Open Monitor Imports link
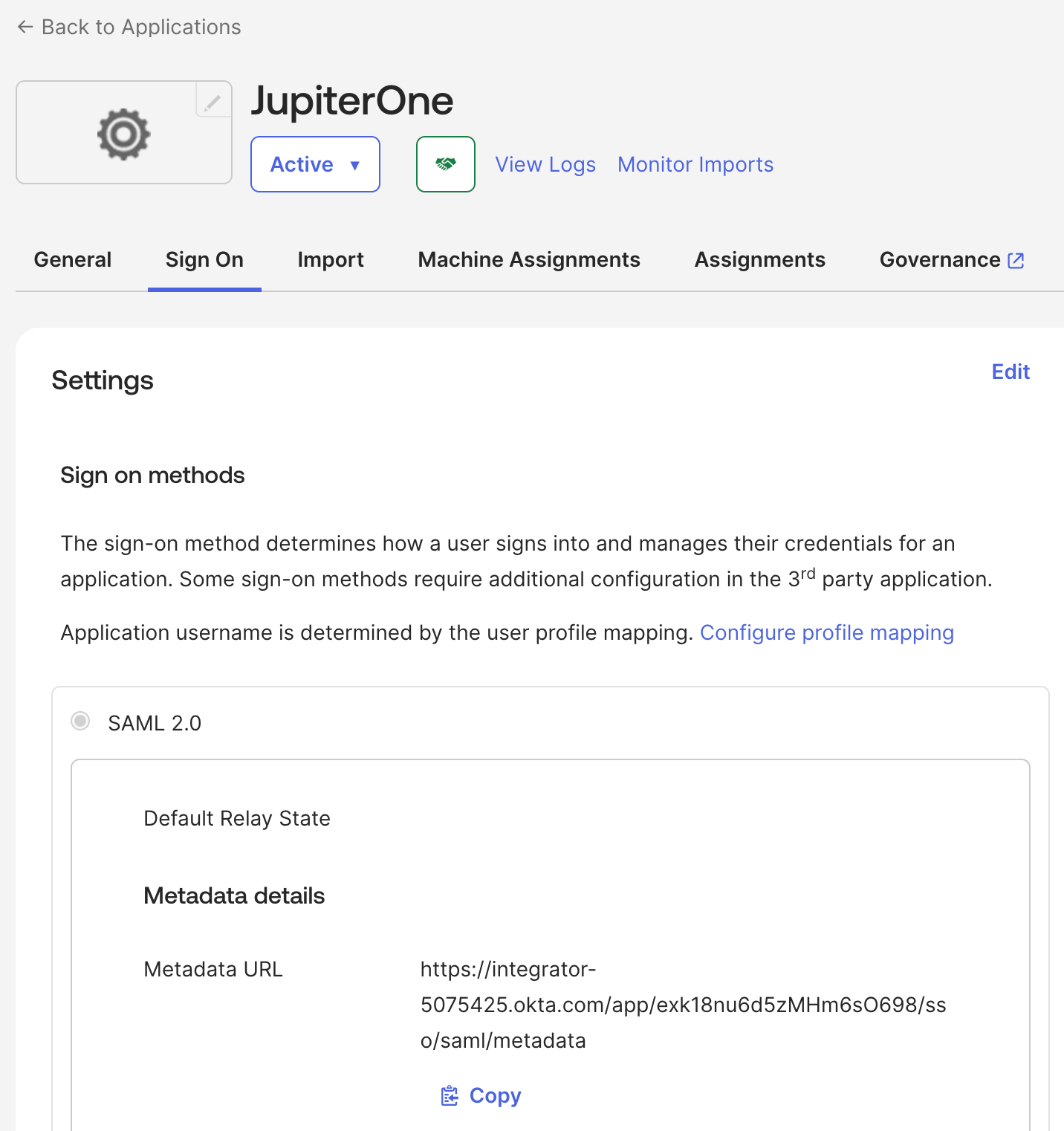 pyautogui.click(x=695, y=164)
